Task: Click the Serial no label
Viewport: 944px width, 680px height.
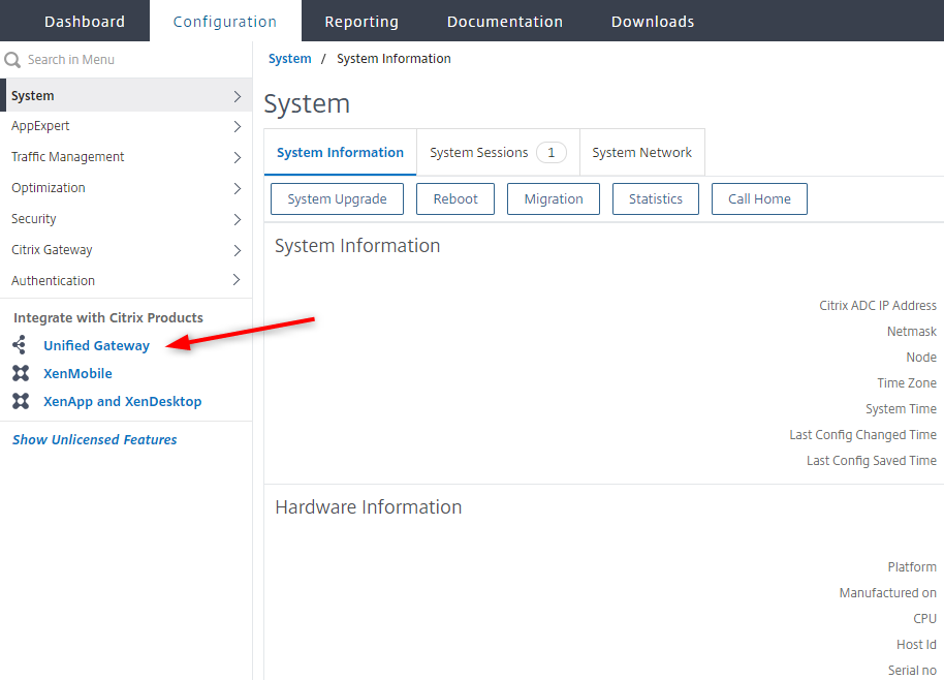Action: coord(912,670)
